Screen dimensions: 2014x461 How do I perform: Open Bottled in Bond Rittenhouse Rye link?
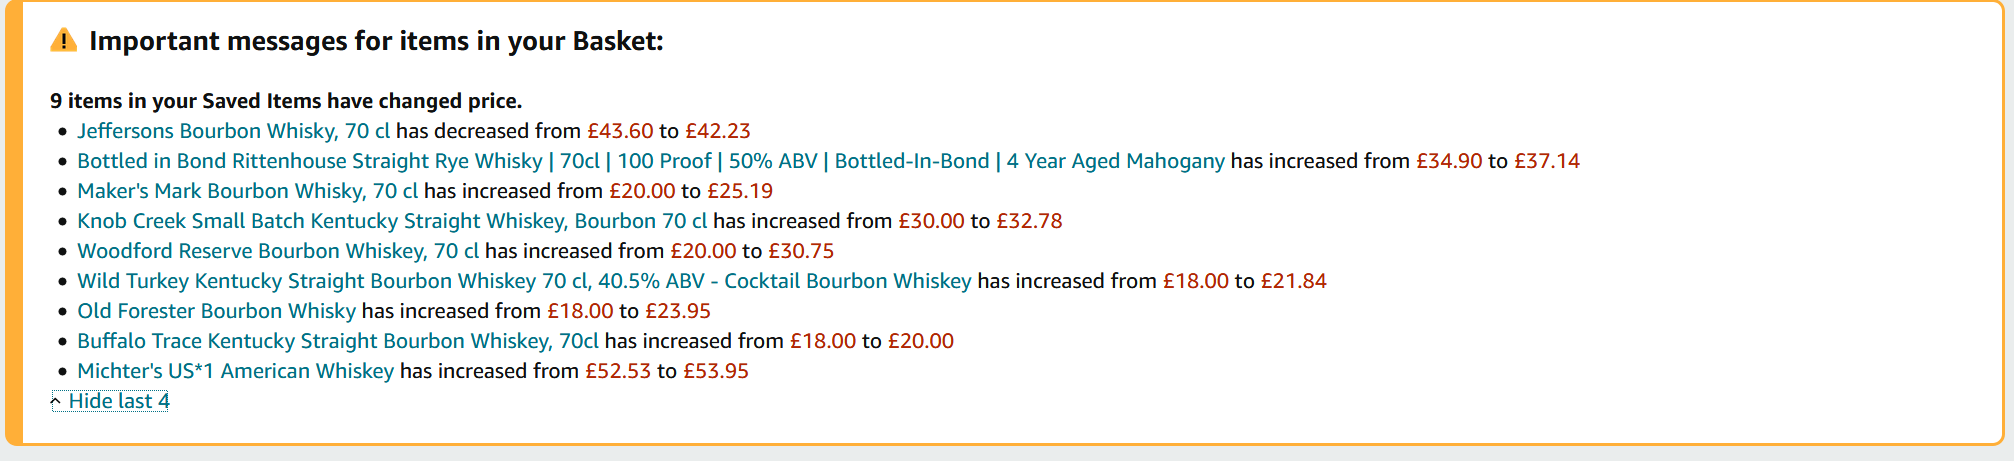point(650,161)
